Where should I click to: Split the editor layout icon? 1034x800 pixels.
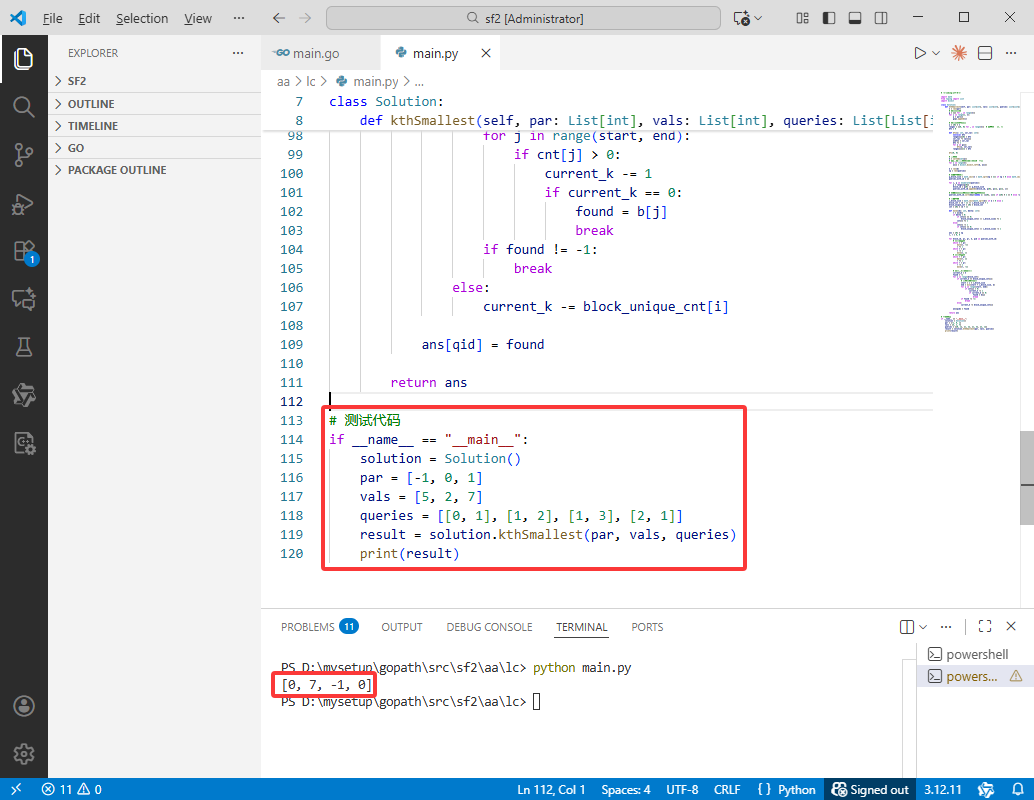click(985, 53)
